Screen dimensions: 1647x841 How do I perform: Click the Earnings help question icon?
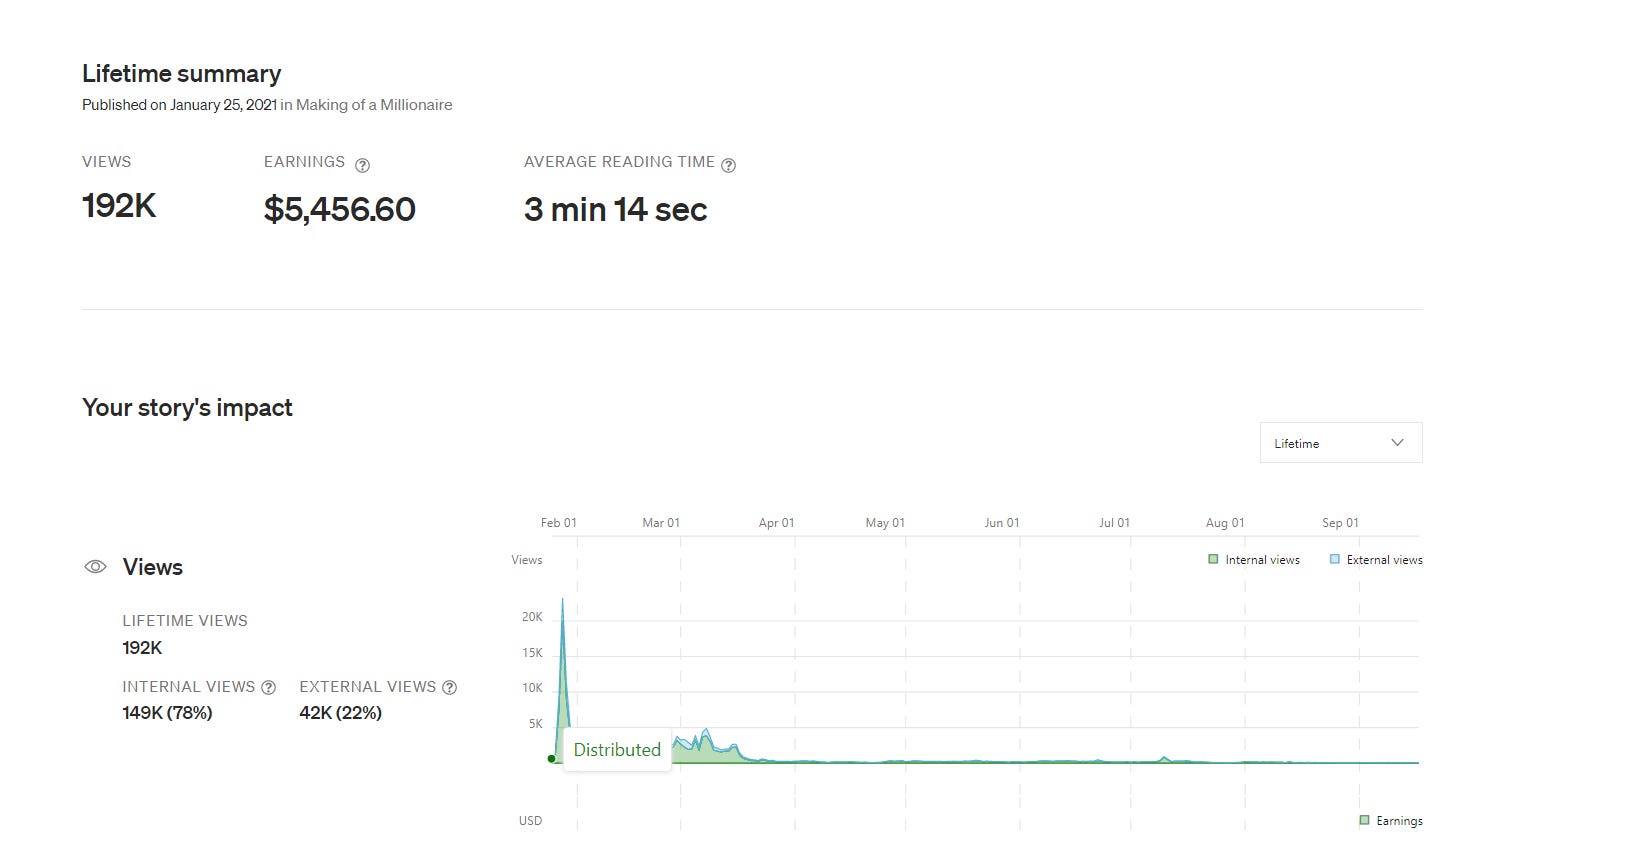click(363, 165)
